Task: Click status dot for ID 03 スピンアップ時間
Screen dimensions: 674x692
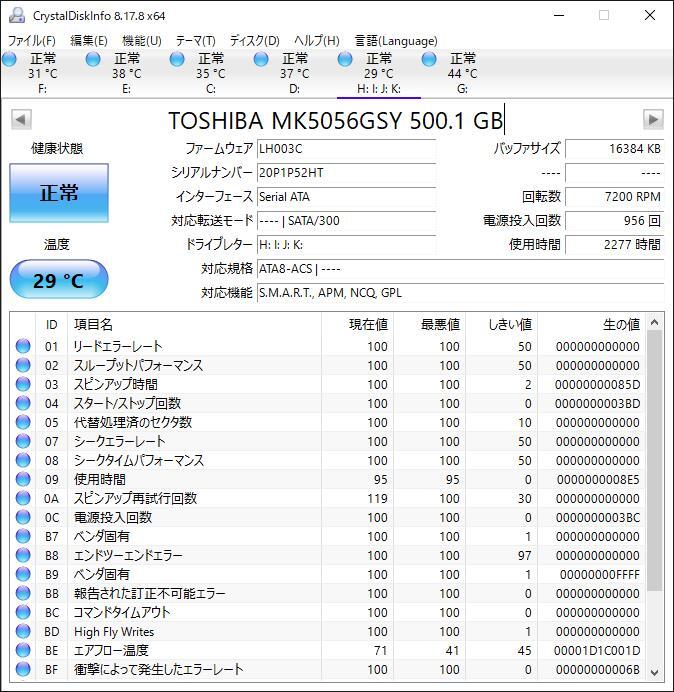Action: pyautogui.click(x=23, y=384)
